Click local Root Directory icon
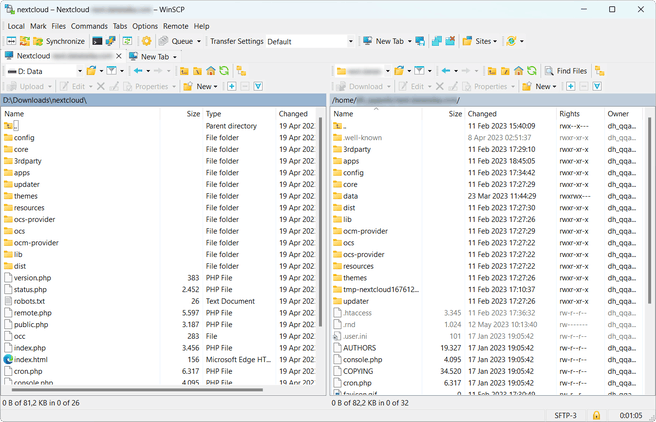Viewport: 656px width, 422px height. pyautogui.click(x=197, y=71)
